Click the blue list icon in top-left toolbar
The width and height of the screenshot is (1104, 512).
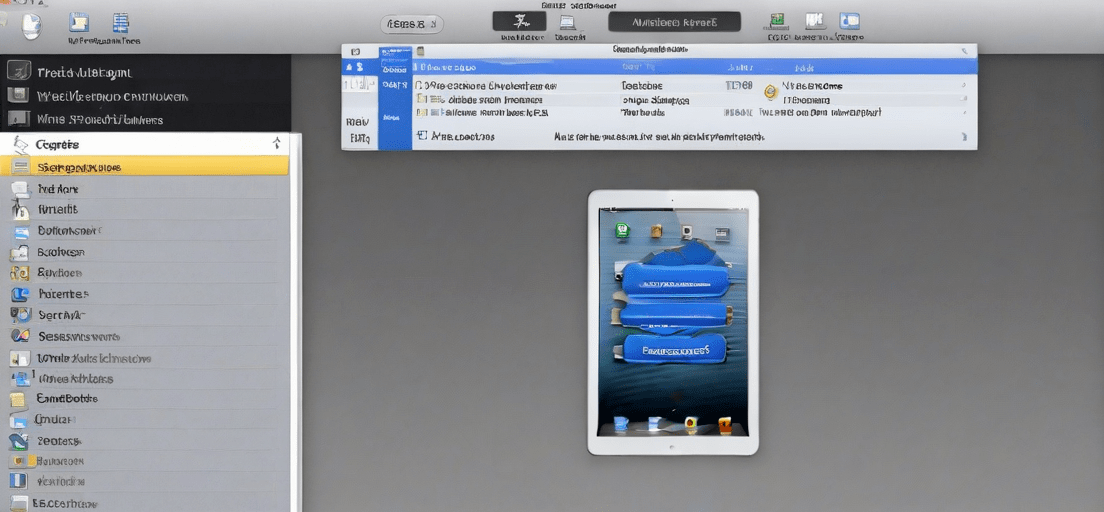pos(121,23)
